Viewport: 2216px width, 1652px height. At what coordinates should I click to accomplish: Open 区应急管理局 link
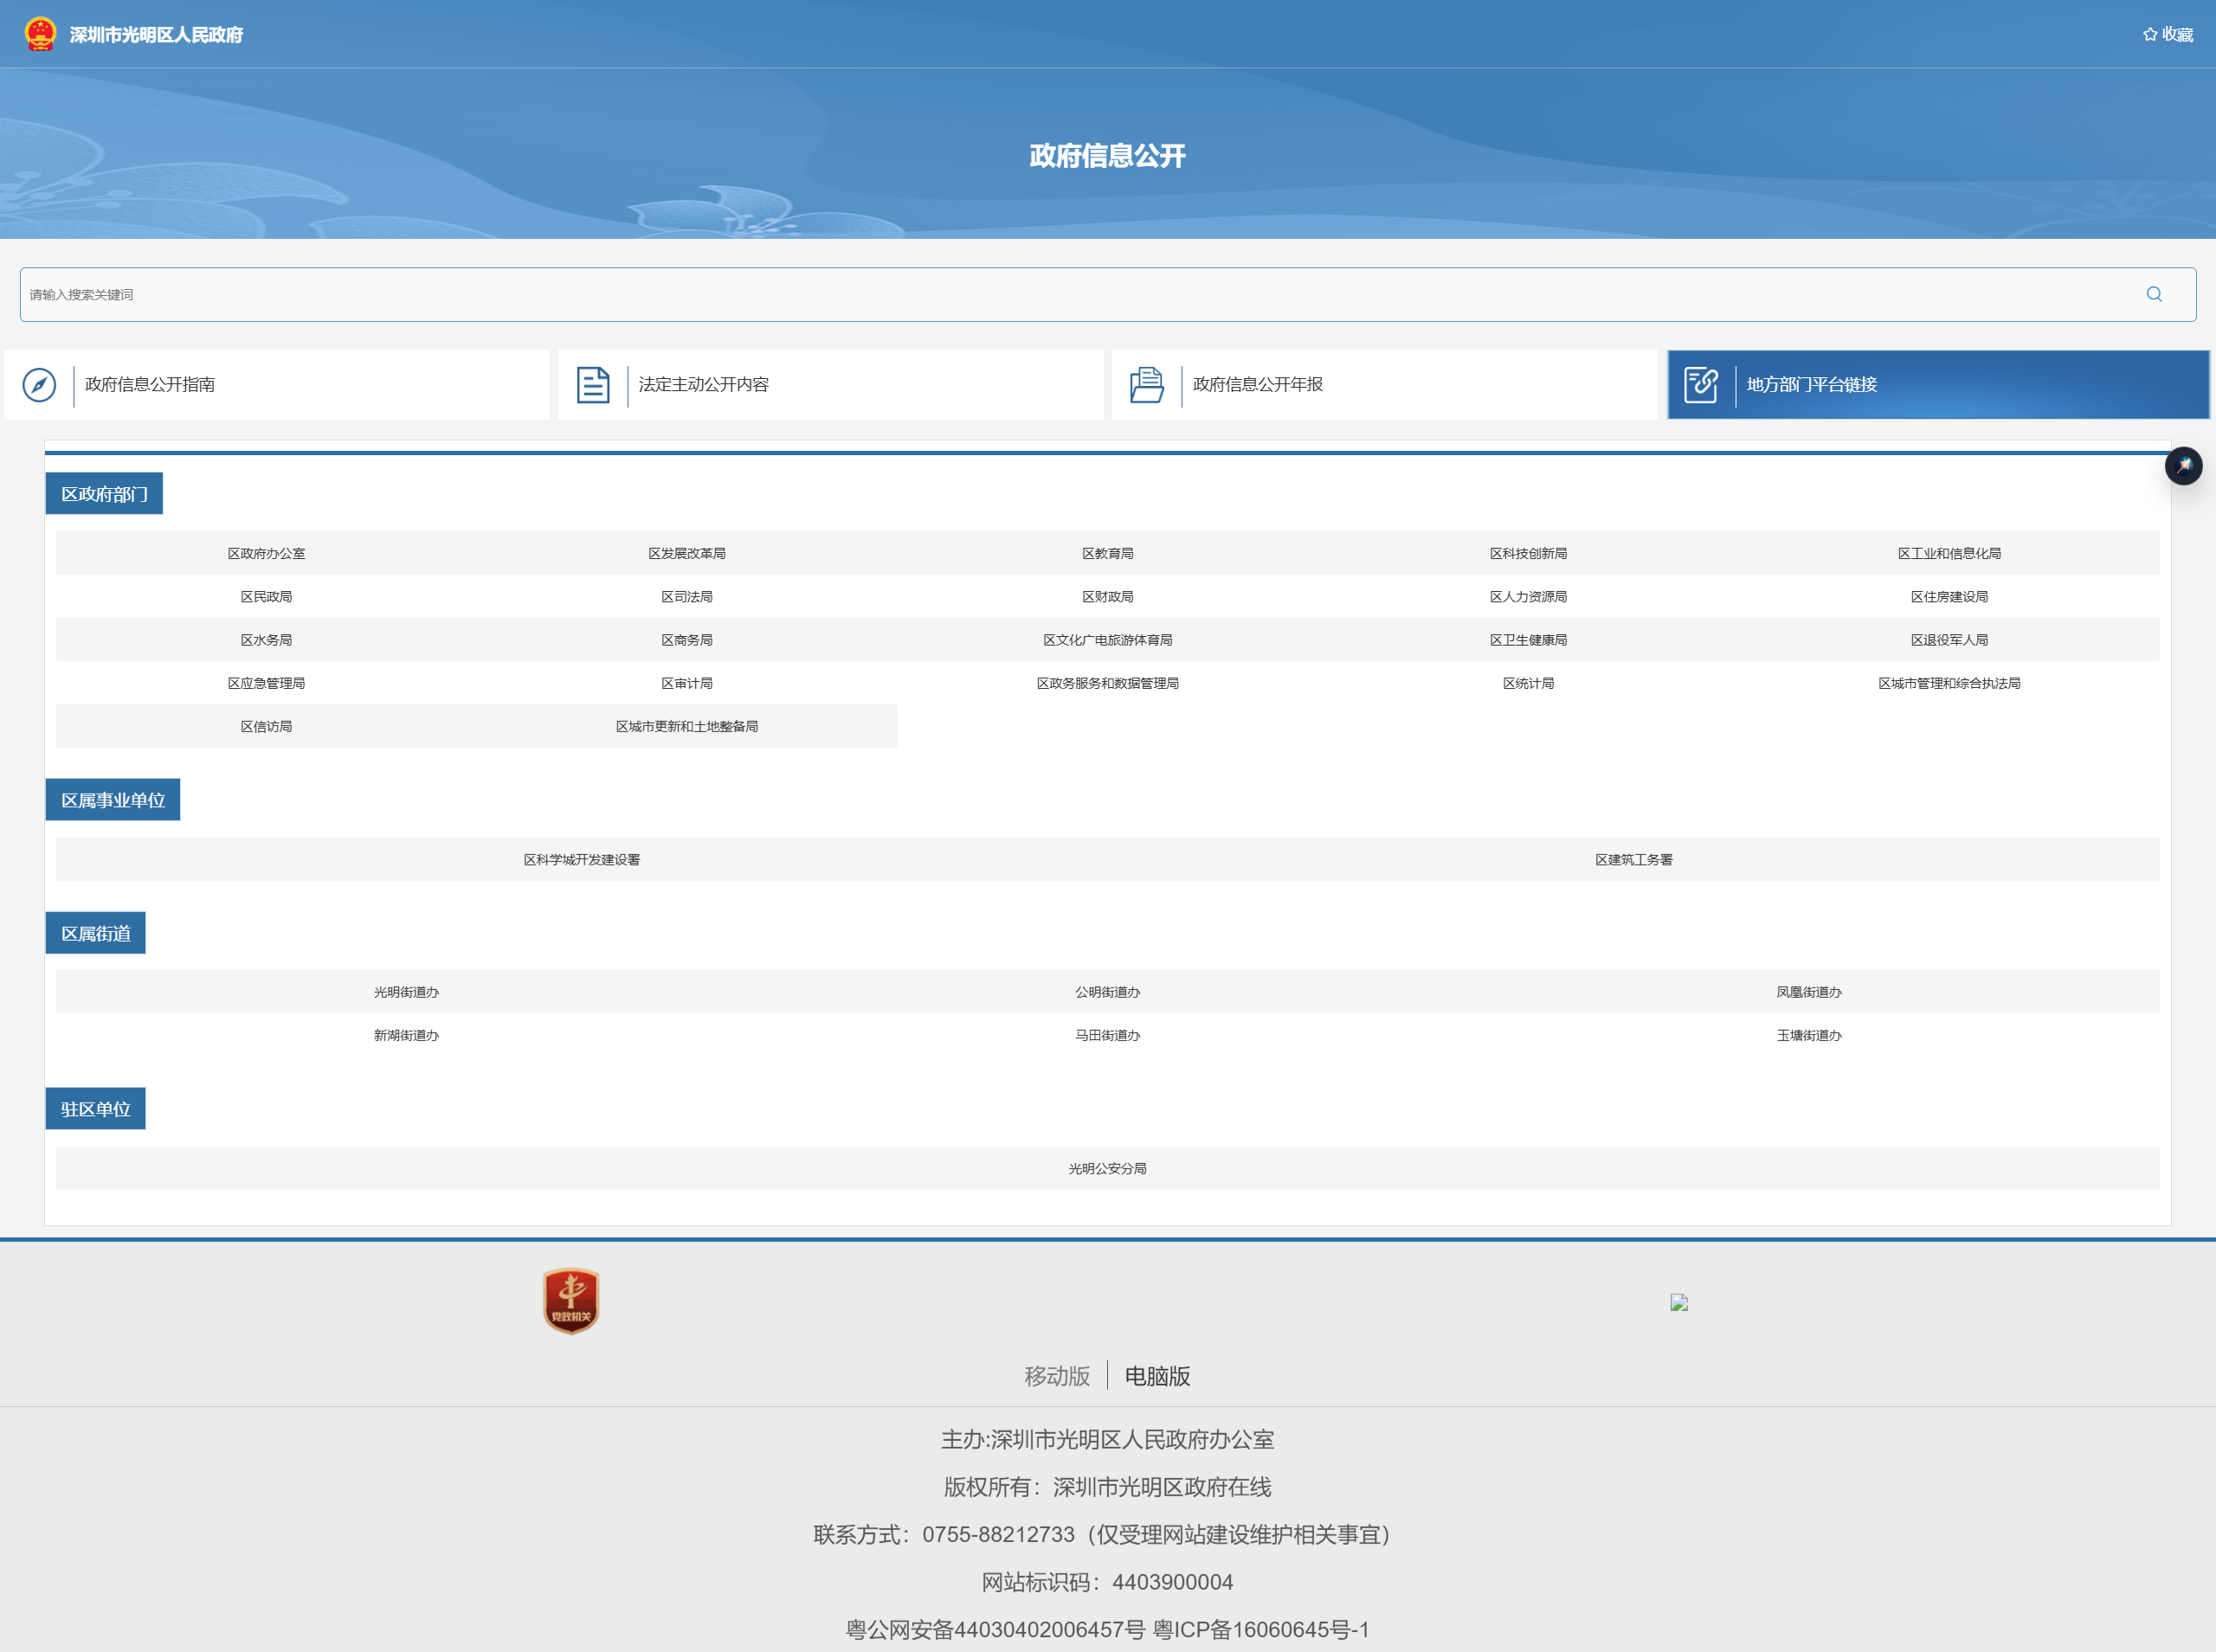266,683
